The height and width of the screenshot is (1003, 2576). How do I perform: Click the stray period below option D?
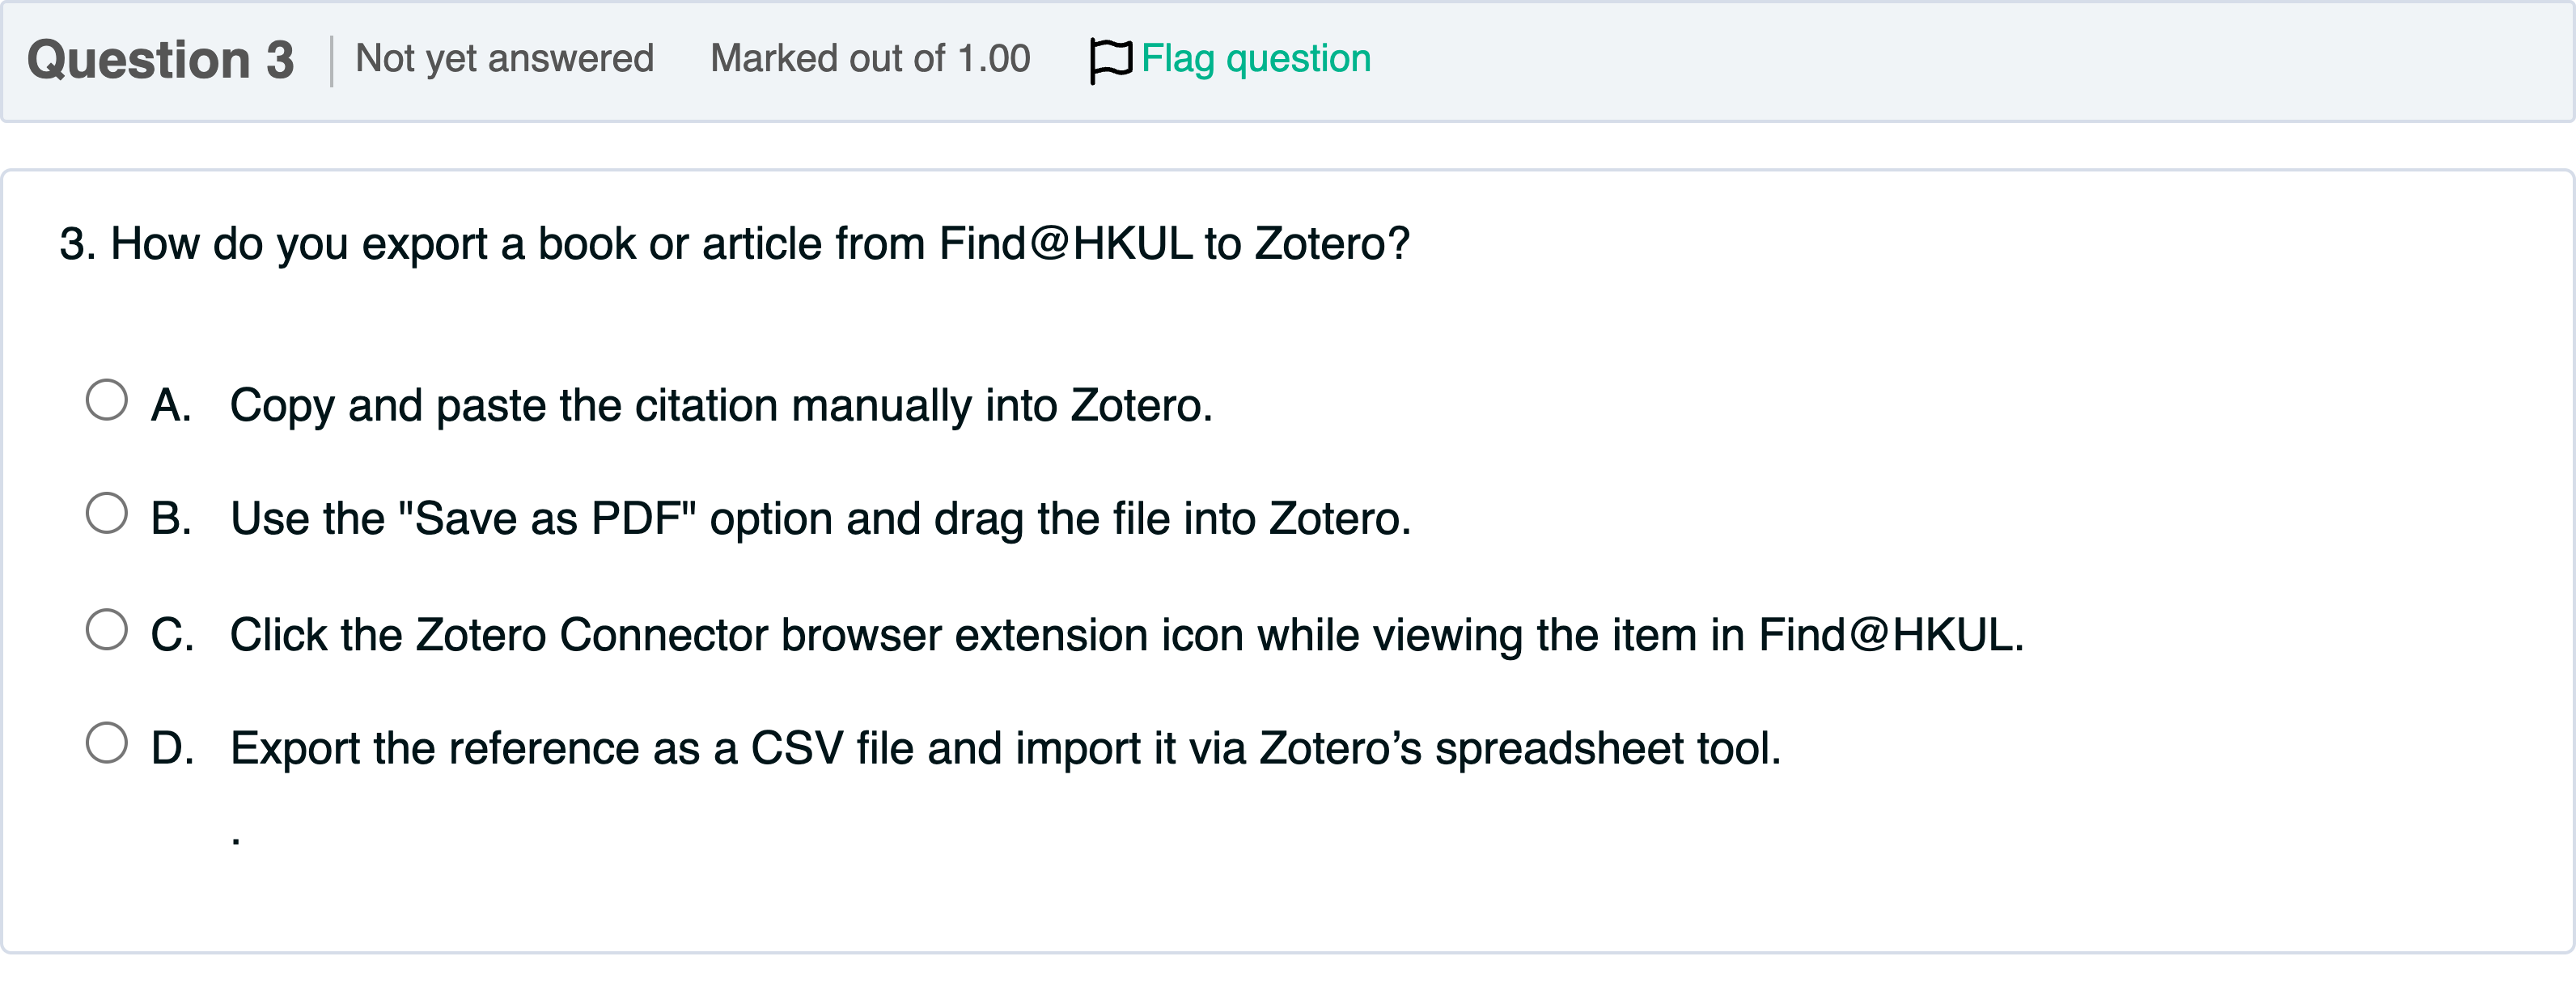point(236,840)
